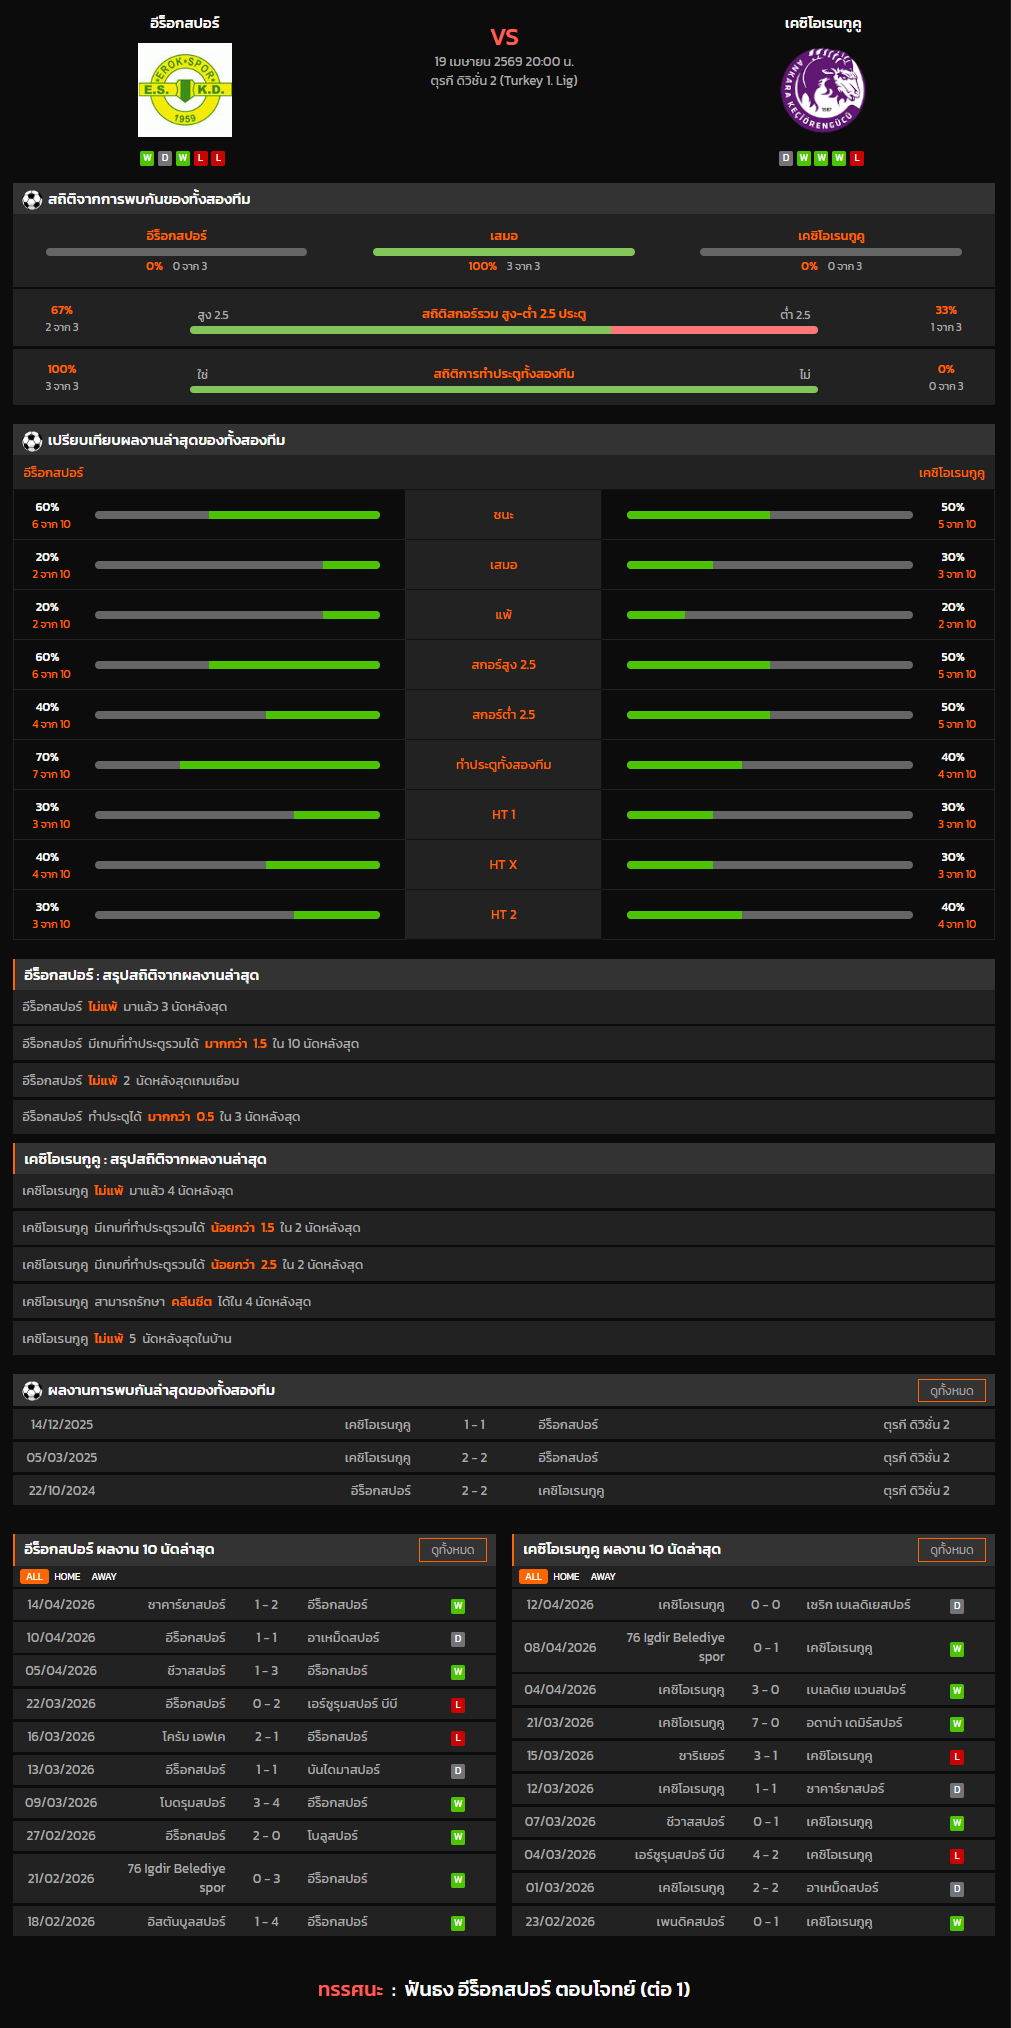Image resolution: width=1011 pixels, height=2028 pixels.
Task: Click the over/under 2.5 goals statistic bar
Action: pyautogui.click(x=504, y=329)
